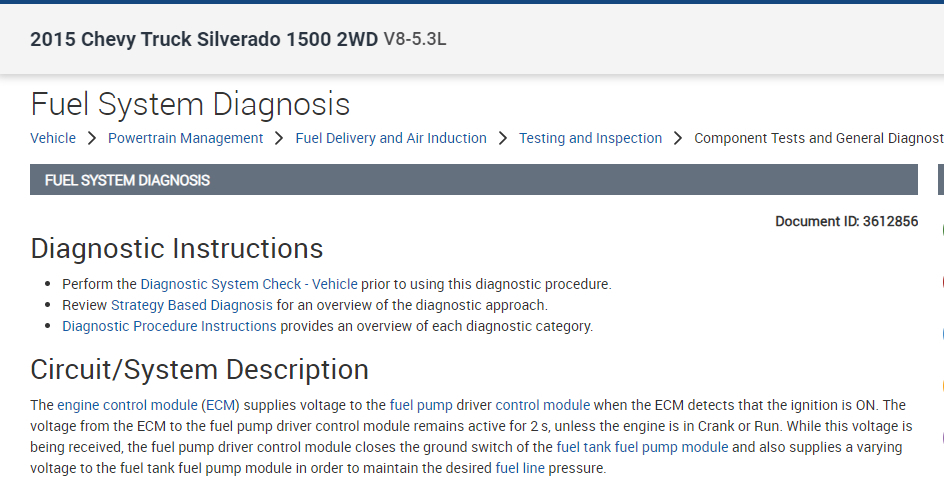This screenshot has height=494, width=944.
Task: Click the fuel line link
Action: pos(520,468)
